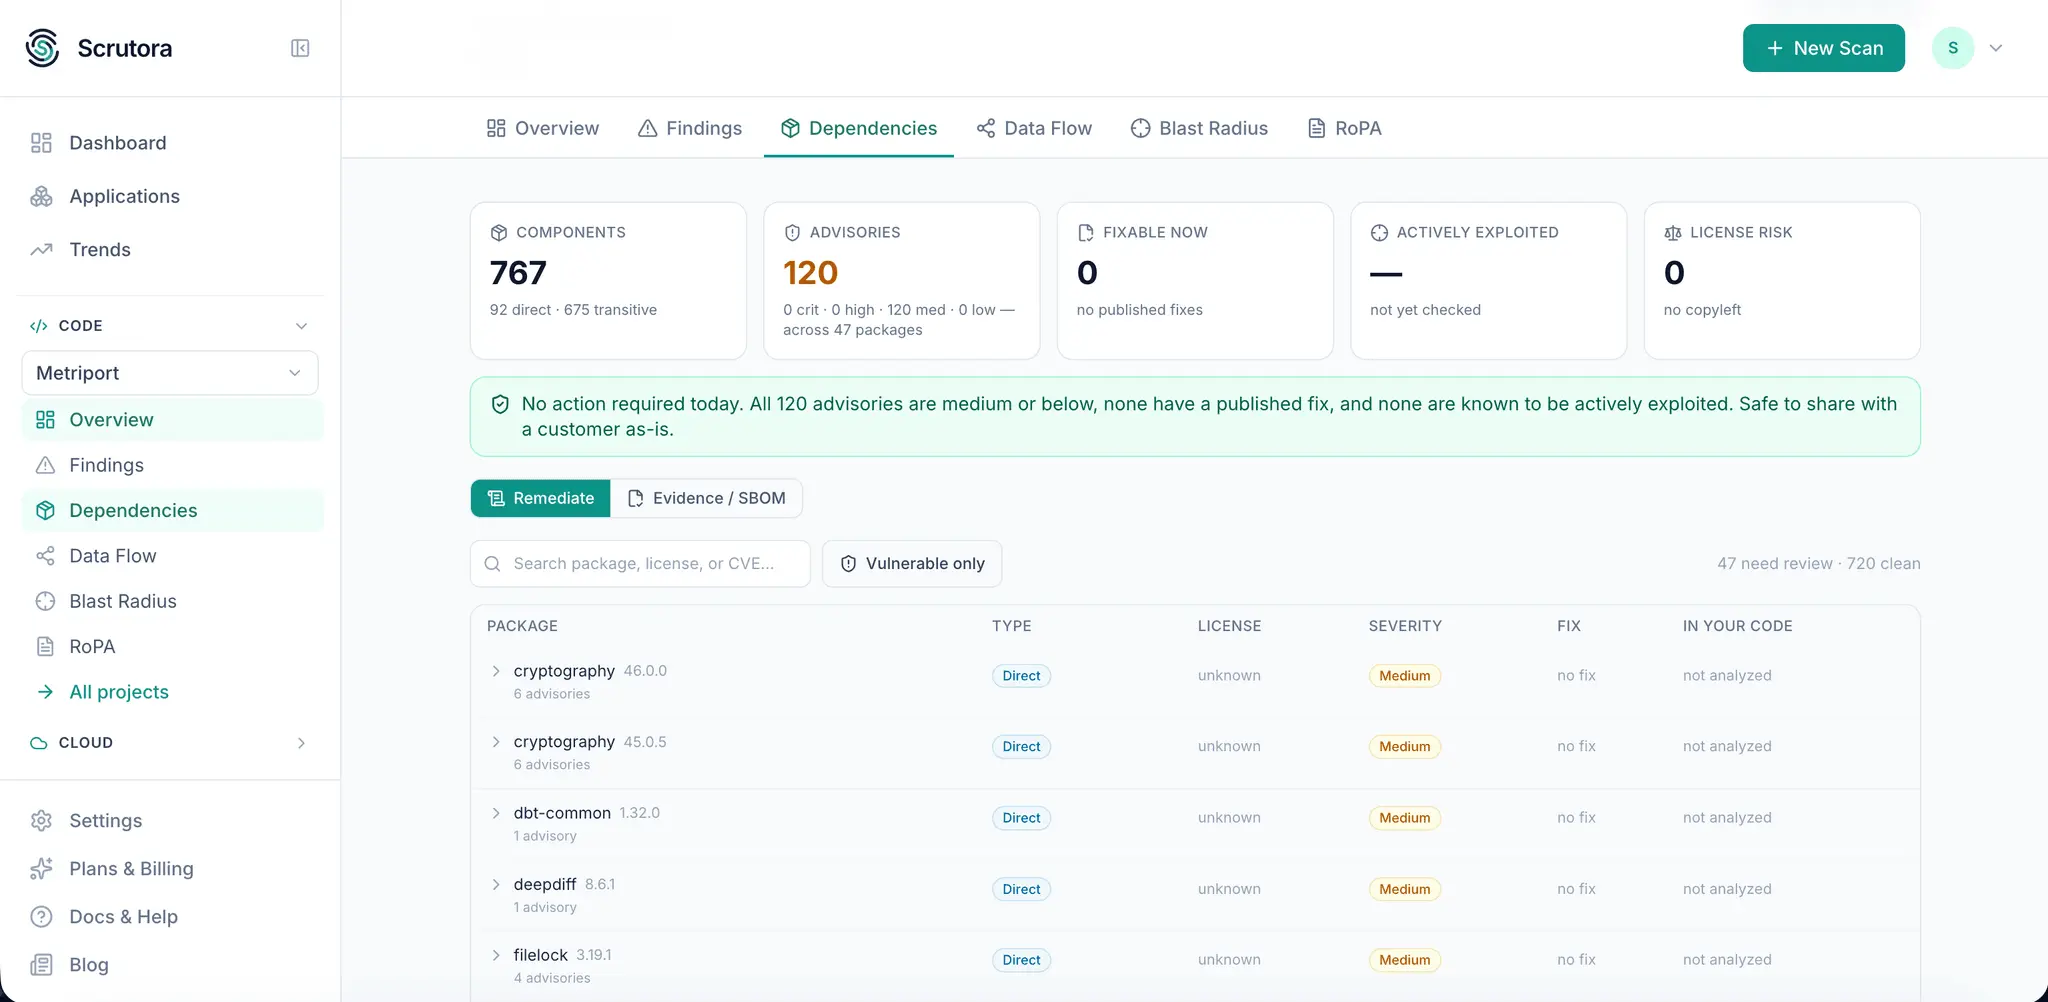Expand the cryptography 46.0.0 row
Image resolution: width=2048 pixels, height=1002 pixels.
pyautogui.click(x=496, y=671)
